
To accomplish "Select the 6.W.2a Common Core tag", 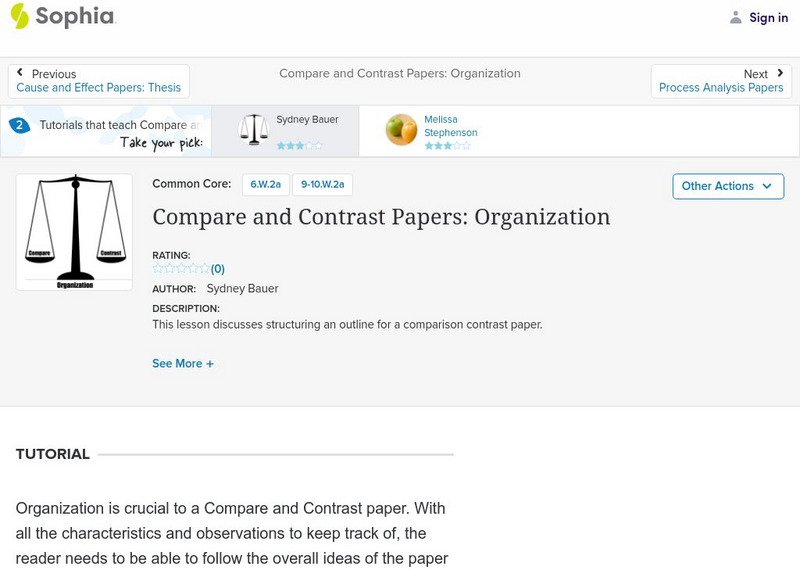I will pyautogui.click(x=266, y=185).
